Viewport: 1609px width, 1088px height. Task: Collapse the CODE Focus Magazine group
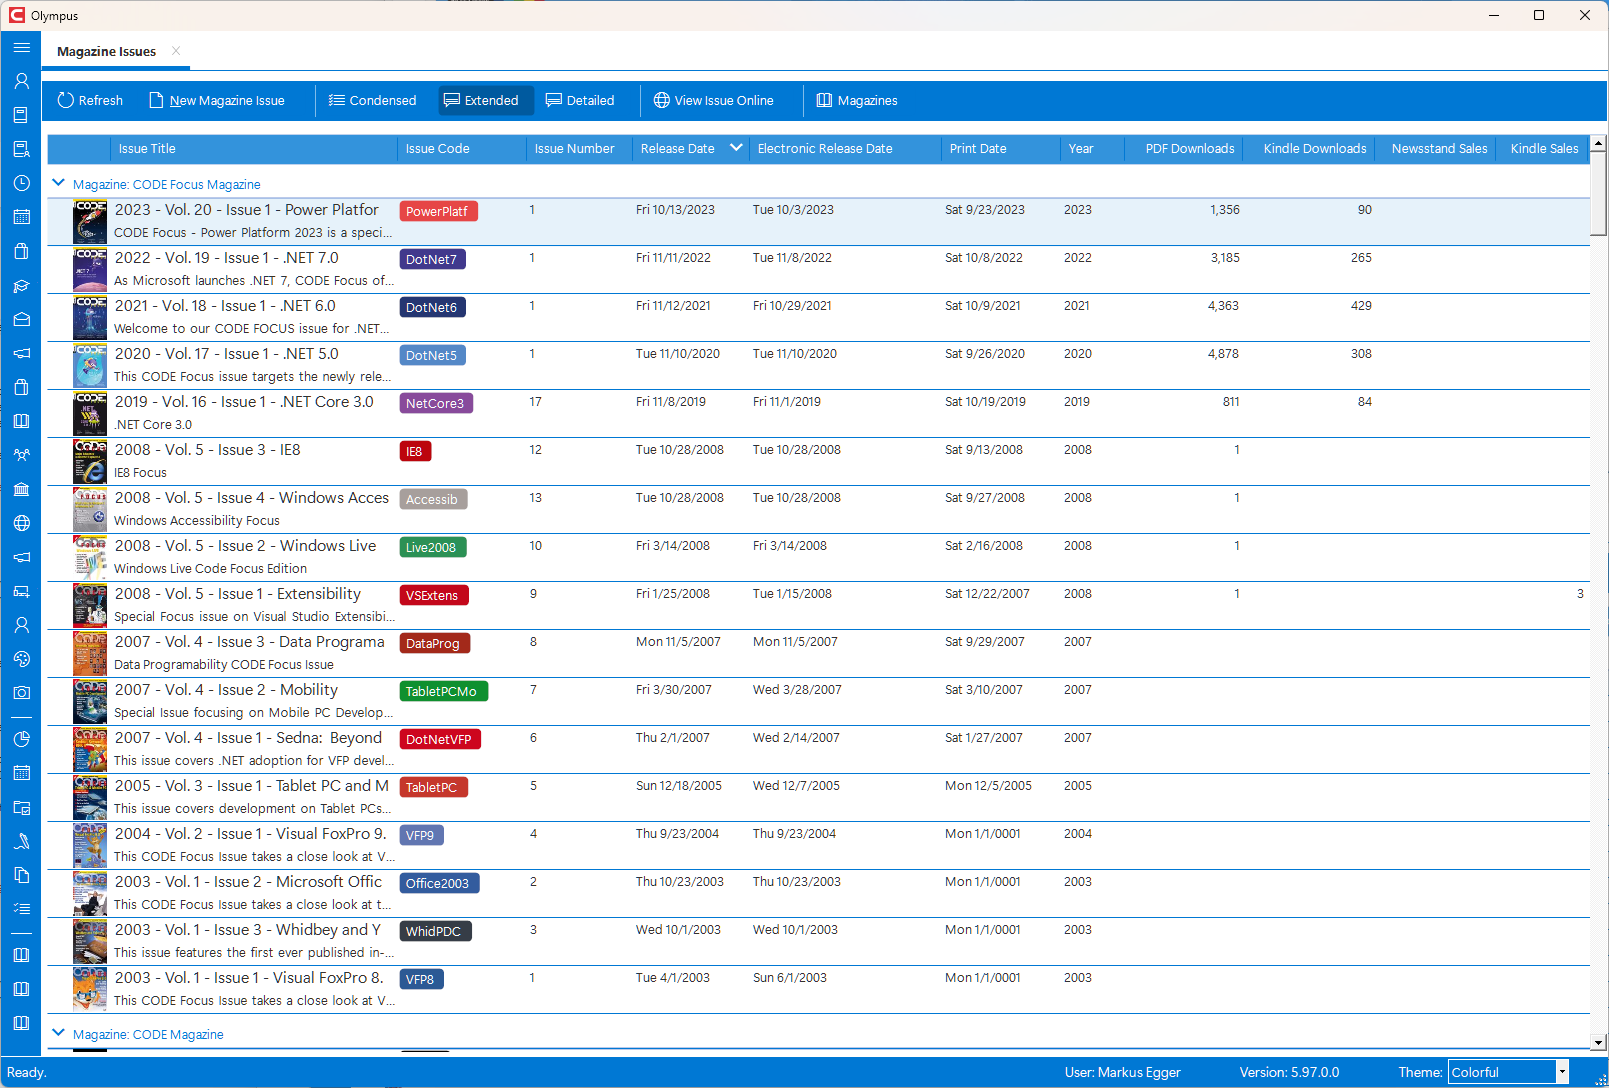[58, 183]
